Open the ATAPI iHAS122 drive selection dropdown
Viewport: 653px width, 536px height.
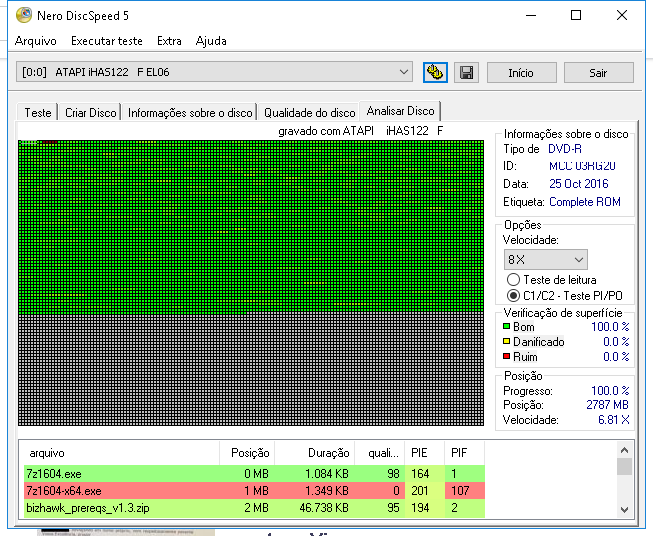(x=214, y=72)
